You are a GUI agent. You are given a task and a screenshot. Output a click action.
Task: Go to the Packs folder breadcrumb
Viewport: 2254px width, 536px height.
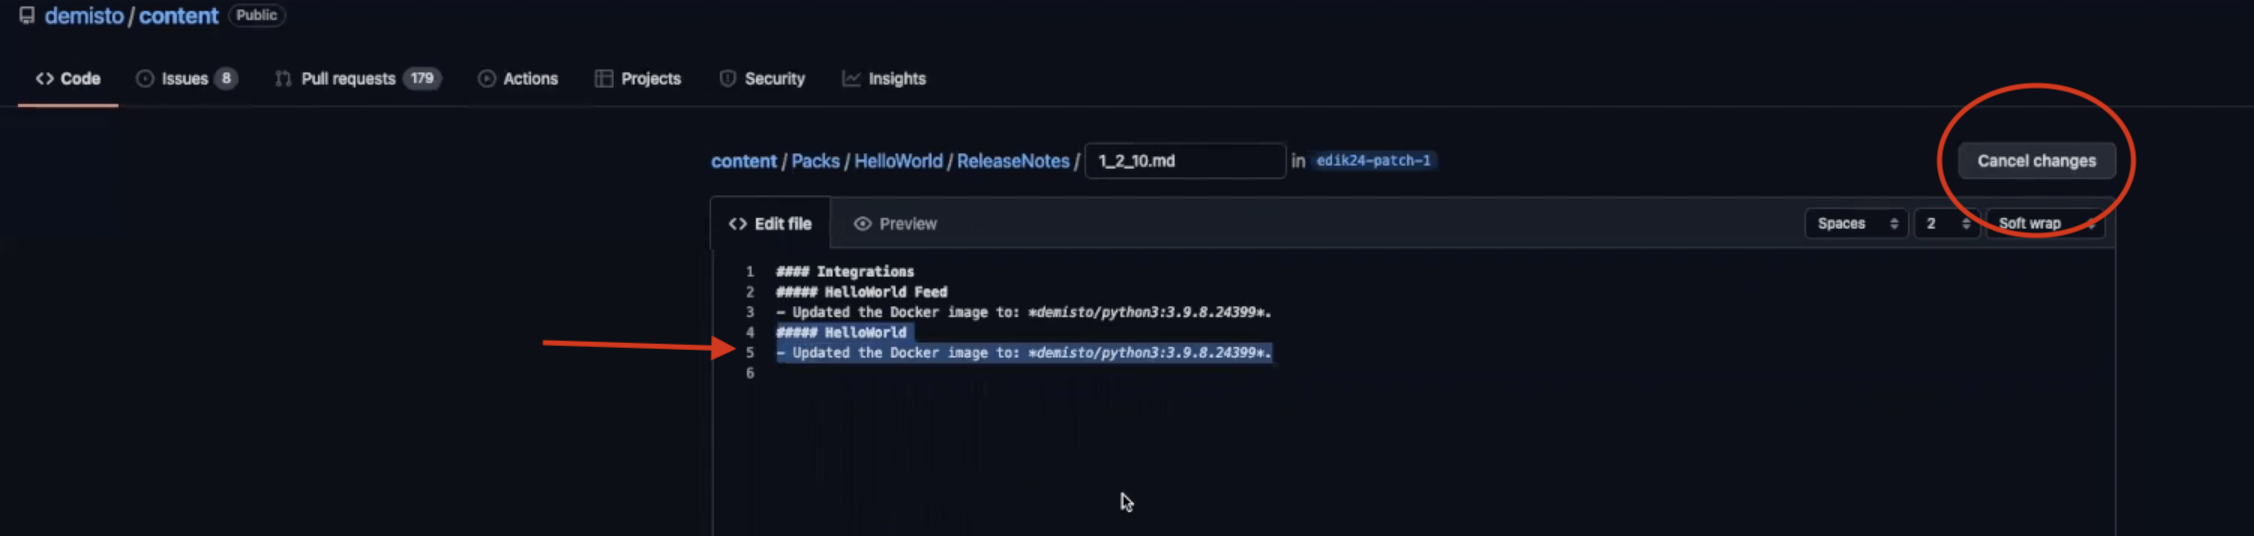pyautogui.click(x=815, y=161)
